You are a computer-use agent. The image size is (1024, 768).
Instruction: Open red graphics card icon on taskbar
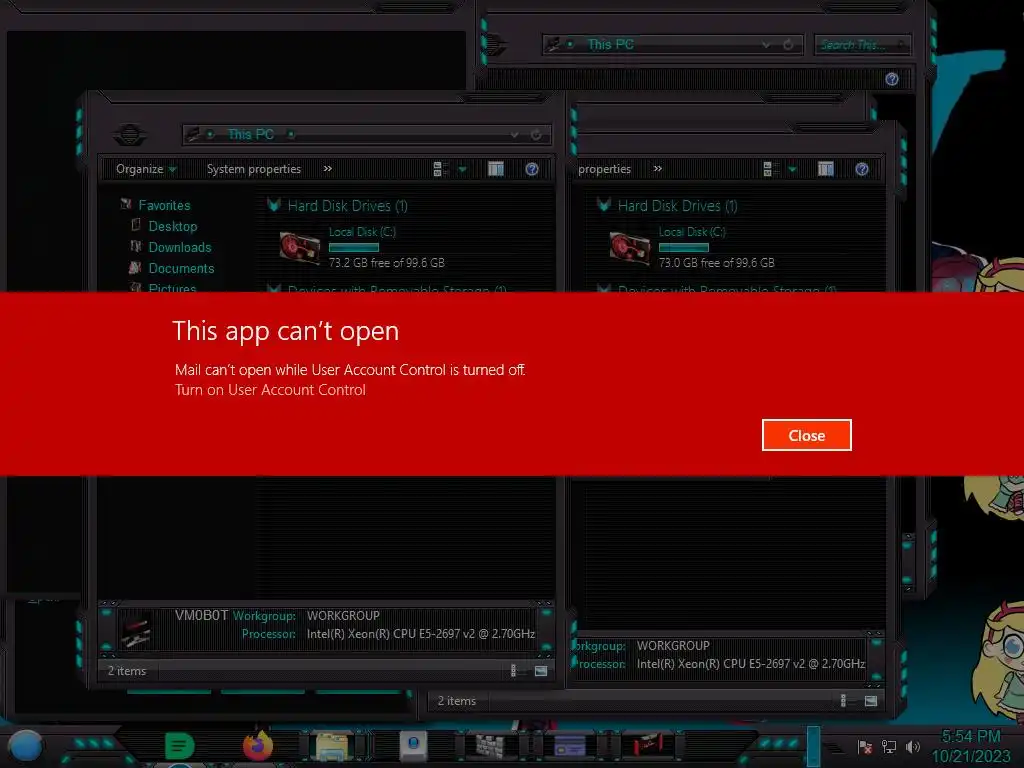coord(647,745)
